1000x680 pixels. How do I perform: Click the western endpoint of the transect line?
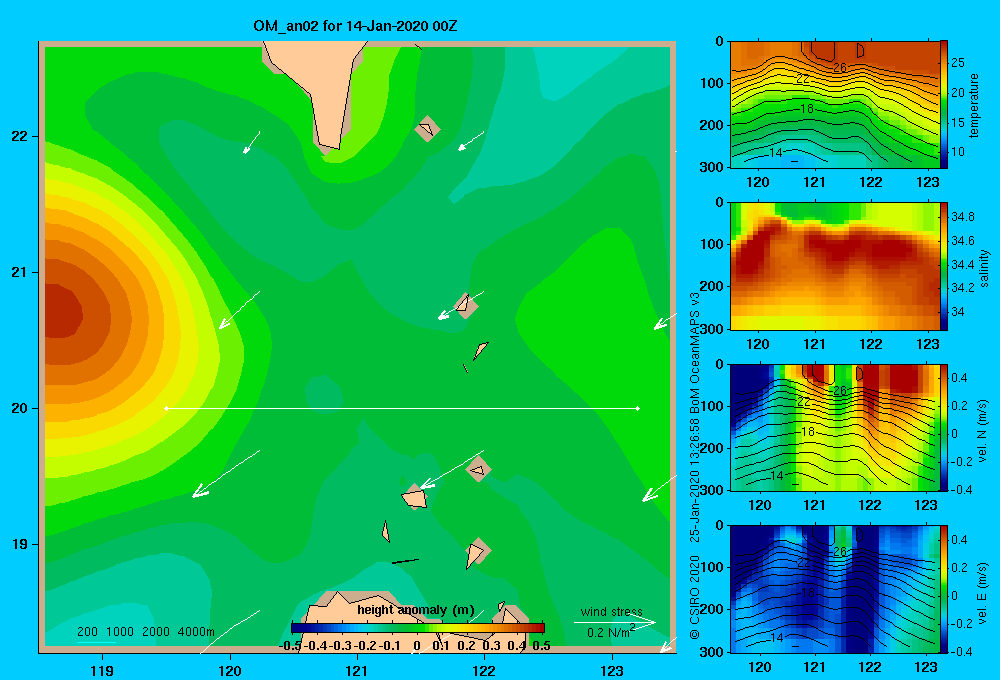coord(166,408)
